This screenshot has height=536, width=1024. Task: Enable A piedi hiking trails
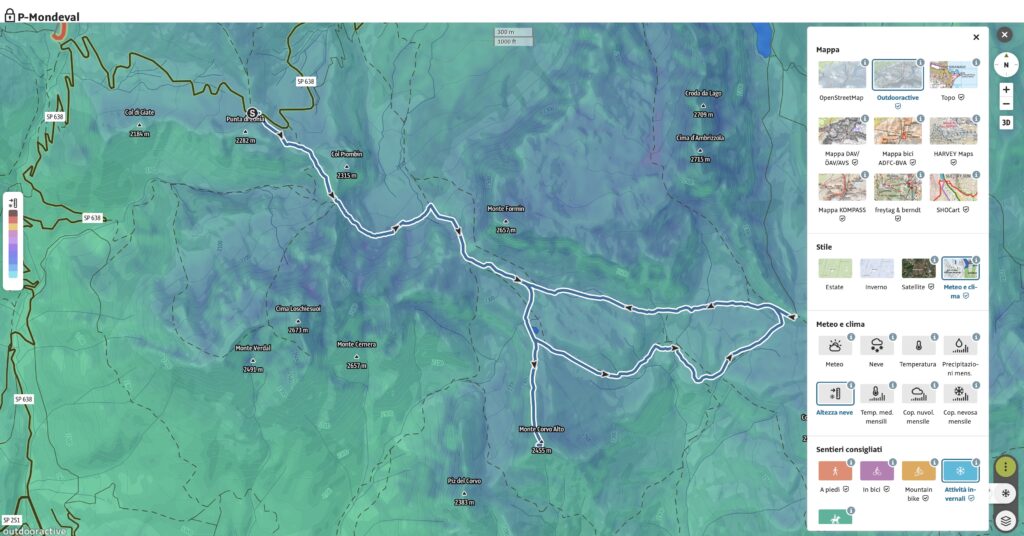pyautogui.click(x=835, y=470)
